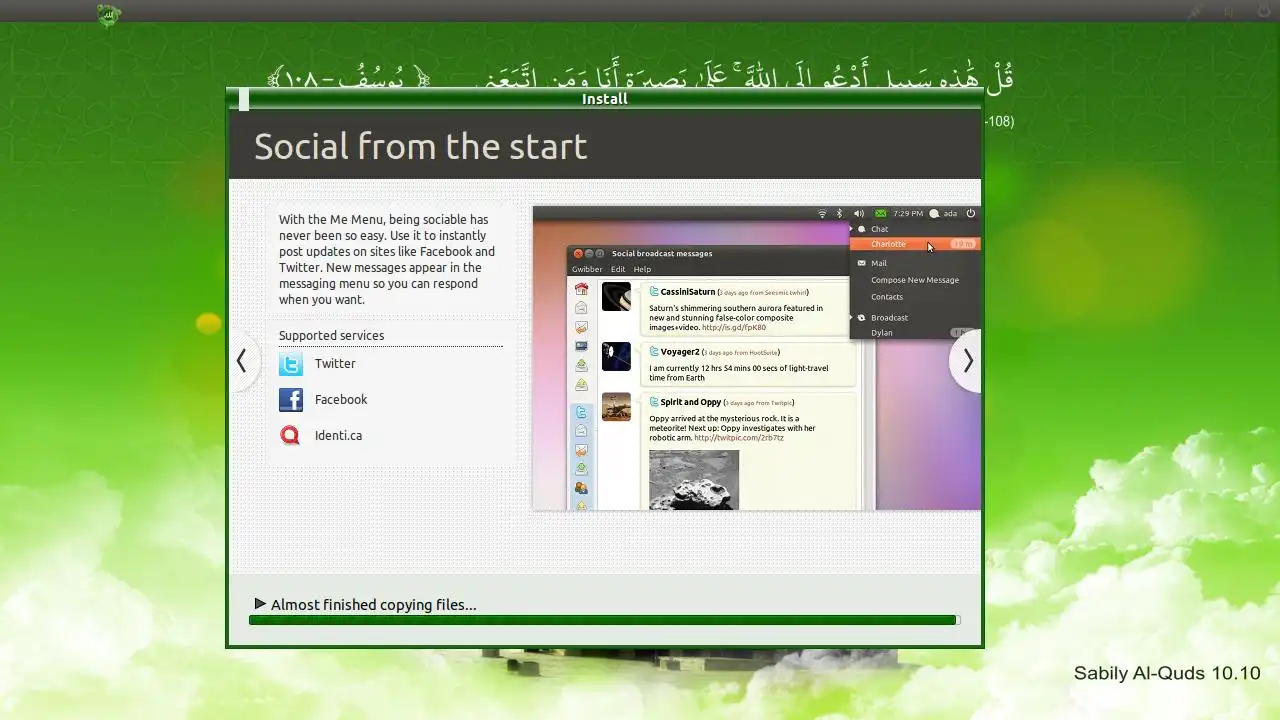
Task: Go back to the previous installer slide
Action: [242, 362]
